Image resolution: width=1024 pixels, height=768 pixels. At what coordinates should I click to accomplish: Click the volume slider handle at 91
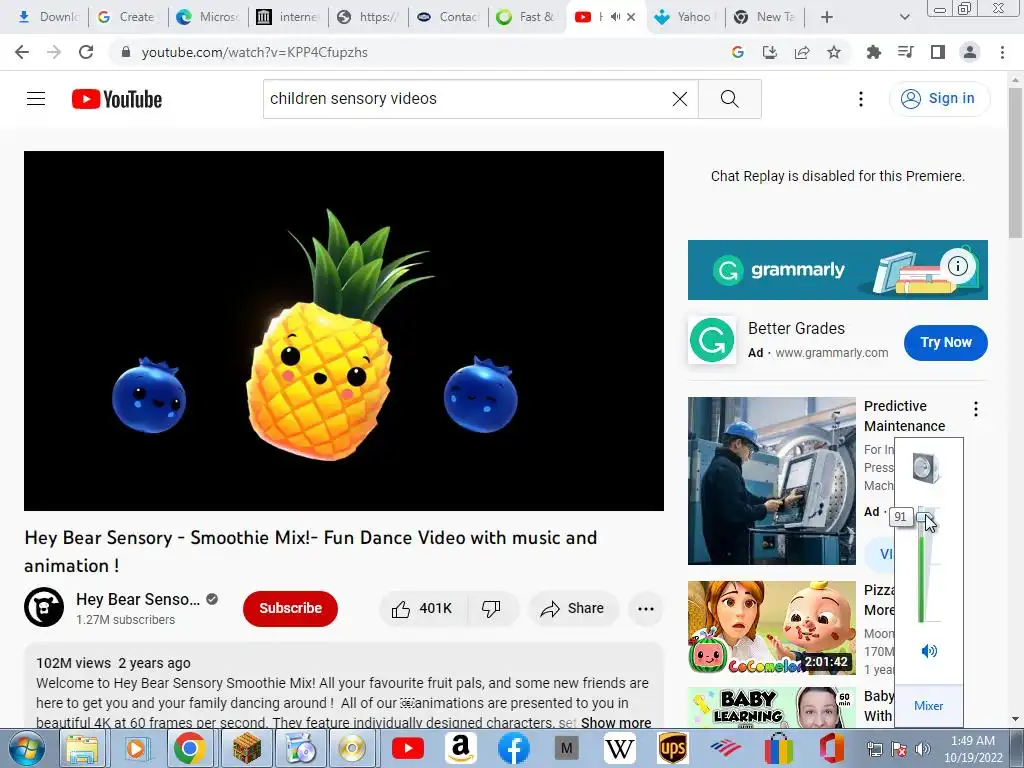pos(921,517)
